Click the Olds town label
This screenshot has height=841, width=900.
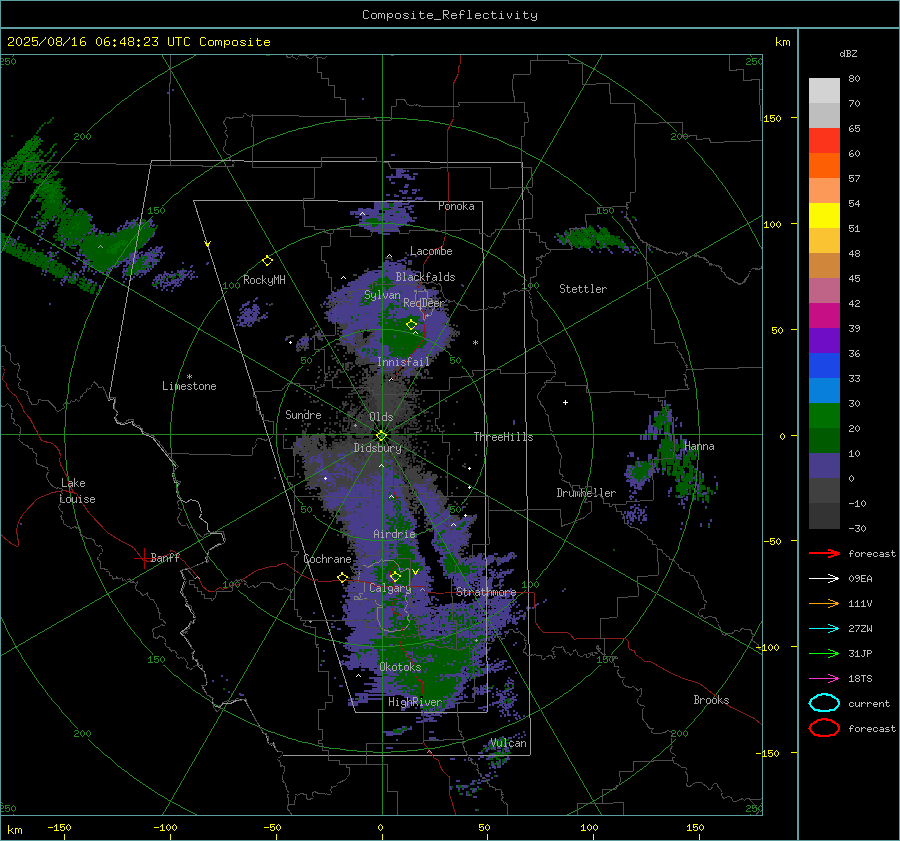[x=381, y=417]
